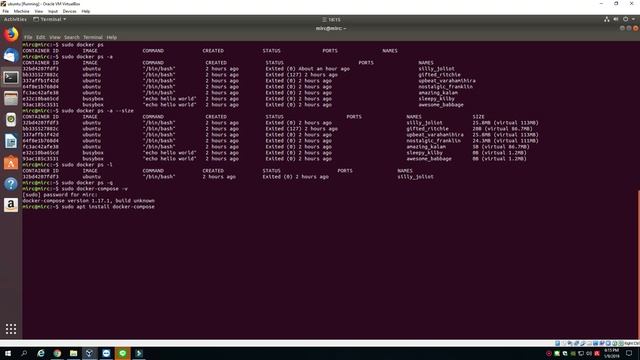Click the SIZE column header
The width and height of the screenshot is (640, 360).
[x=478, y=117]
